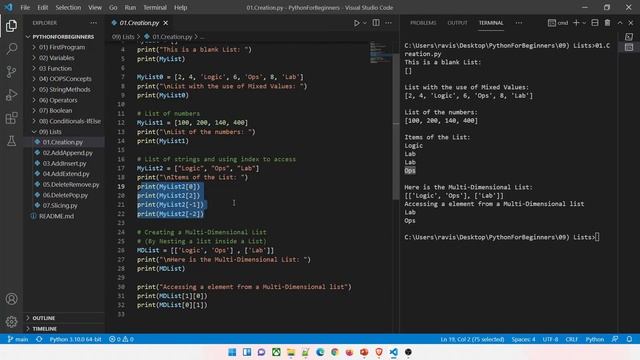640x360 pixels.
Task: Change language mode Python
Action: pyautogui.click(x=595, y=339)
